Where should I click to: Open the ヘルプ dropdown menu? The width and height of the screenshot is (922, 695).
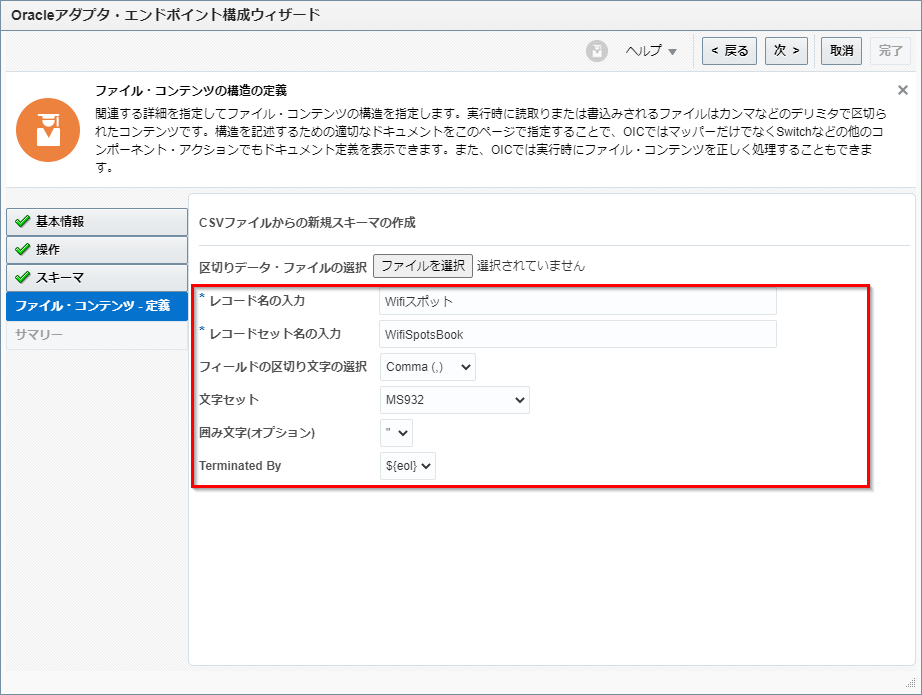pyautogui.click(x=651, y=51)
